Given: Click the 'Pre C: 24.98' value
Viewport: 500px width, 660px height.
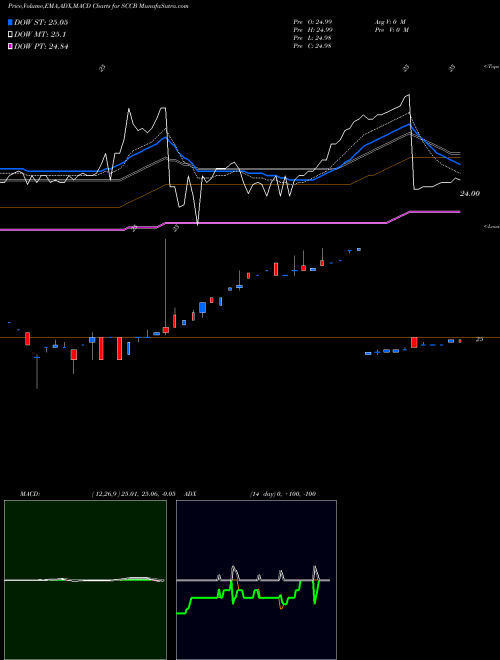Looking at the screenshot, I should coord(312,46).
